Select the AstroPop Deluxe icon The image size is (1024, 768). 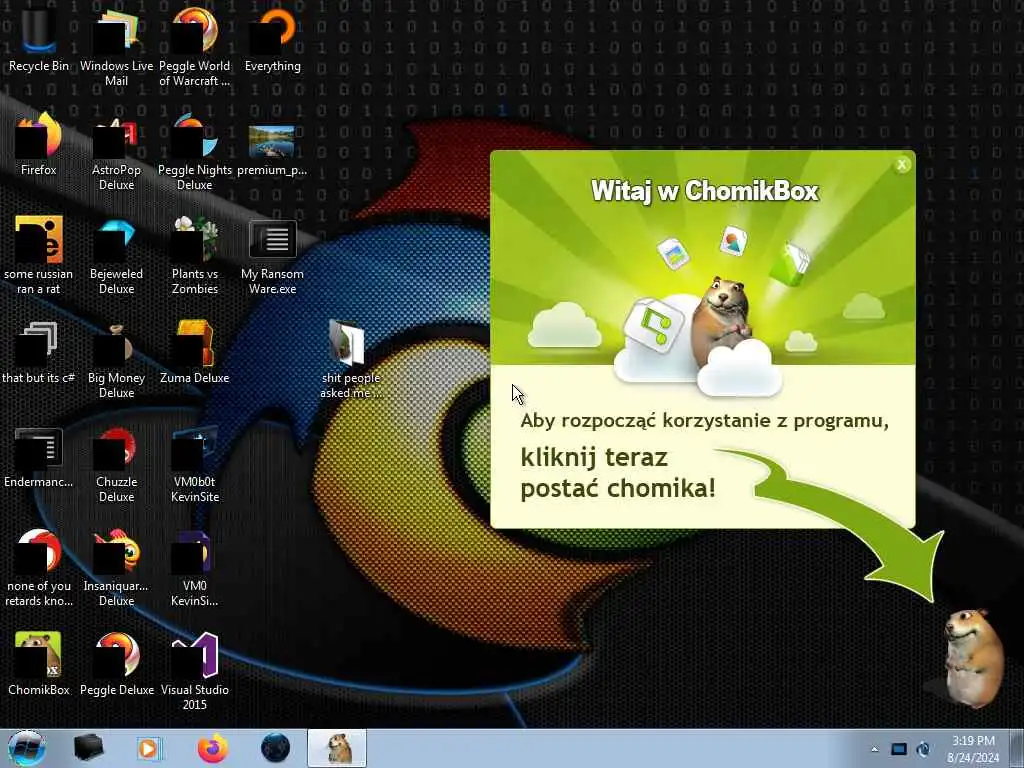pos(116,152)
